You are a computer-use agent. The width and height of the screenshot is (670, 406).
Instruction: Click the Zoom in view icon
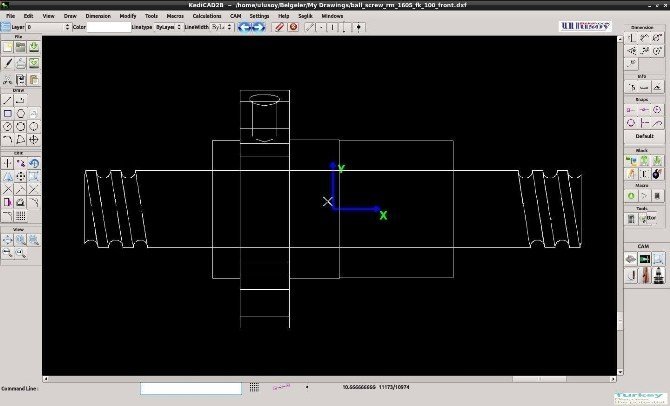click(x=21, y=240)
